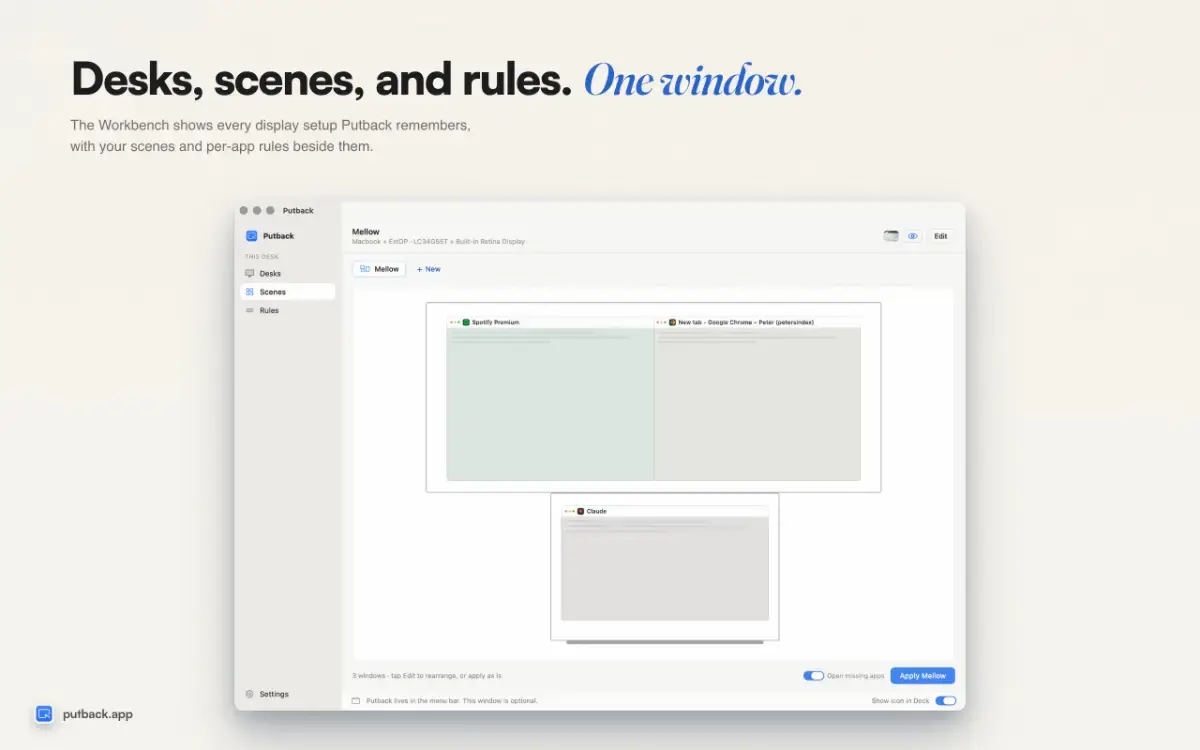Click the window icon beside the menu bar notice
This screenshot has height=750, width=1200.
tap(356, 701)
